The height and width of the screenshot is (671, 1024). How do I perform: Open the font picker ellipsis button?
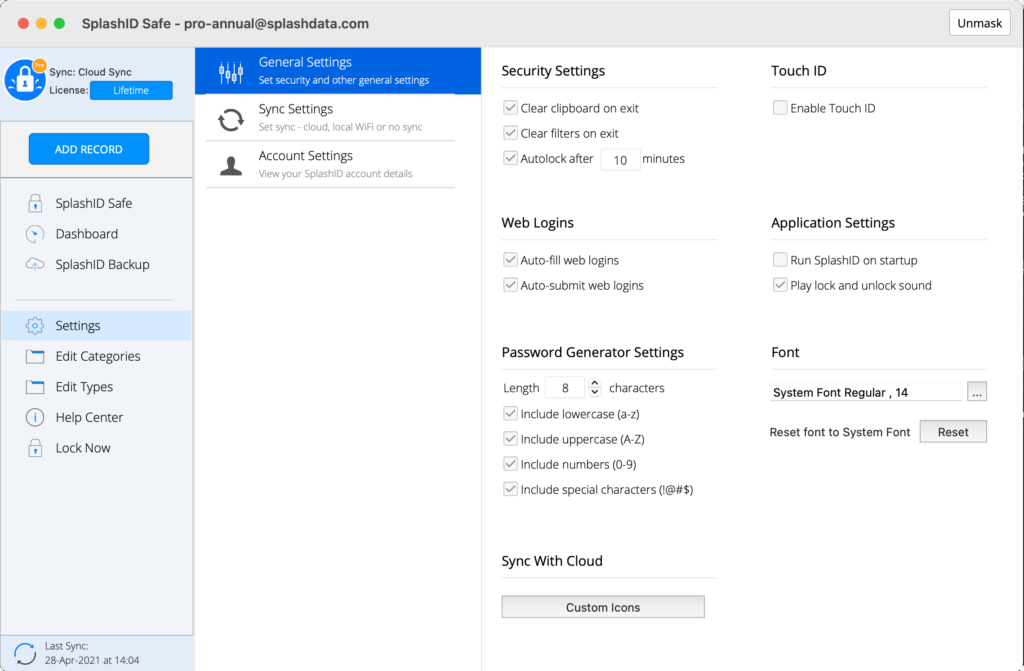977,392
